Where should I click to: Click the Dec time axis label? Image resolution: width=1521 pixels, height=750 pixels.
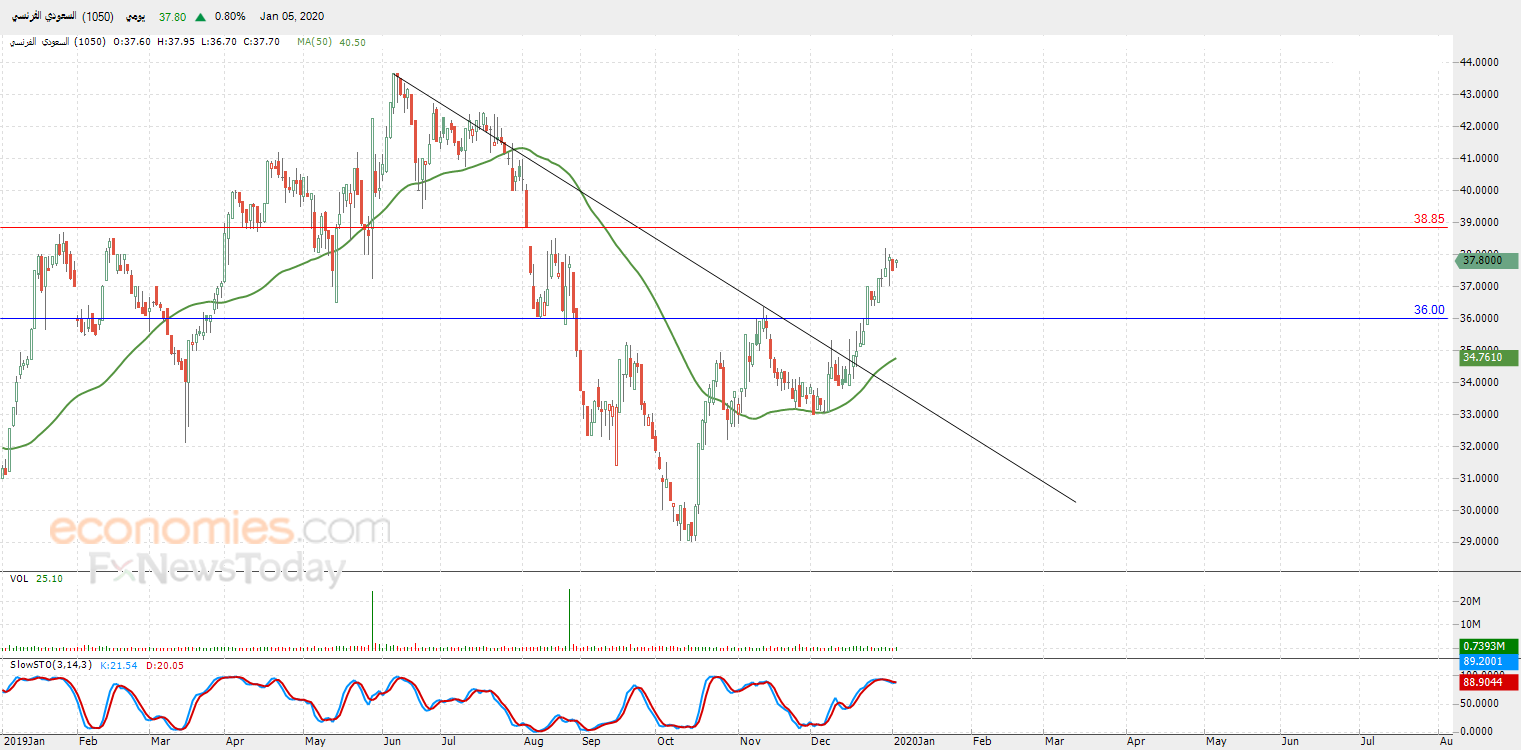[821, 741]
